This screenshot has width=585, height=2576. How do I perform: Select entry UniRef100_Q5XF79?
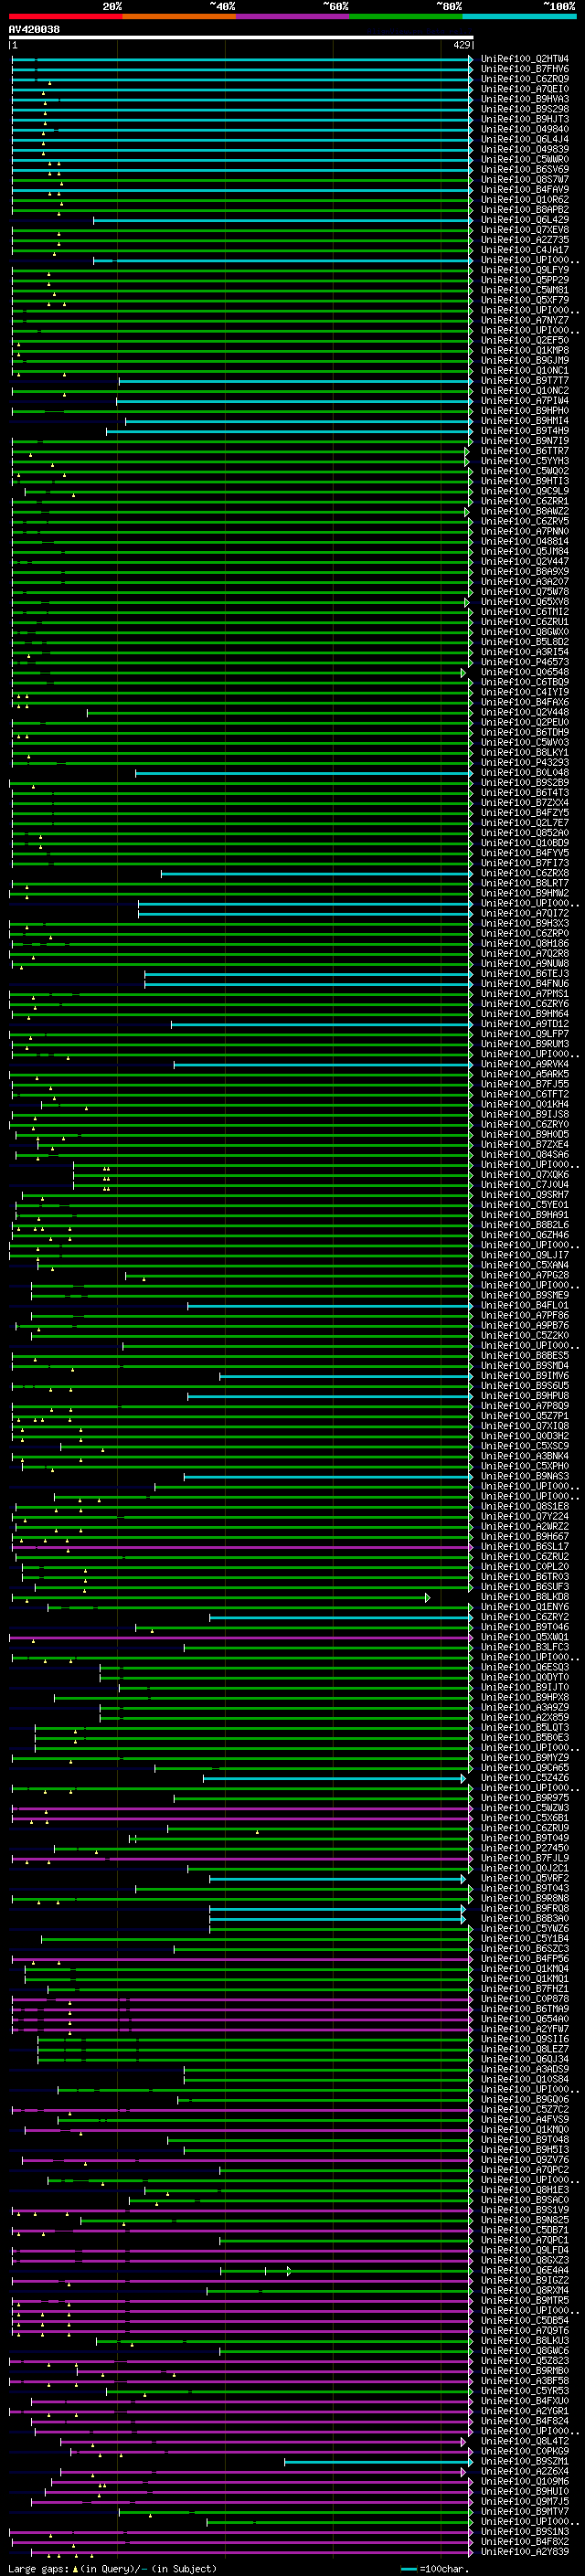[525, 300]
